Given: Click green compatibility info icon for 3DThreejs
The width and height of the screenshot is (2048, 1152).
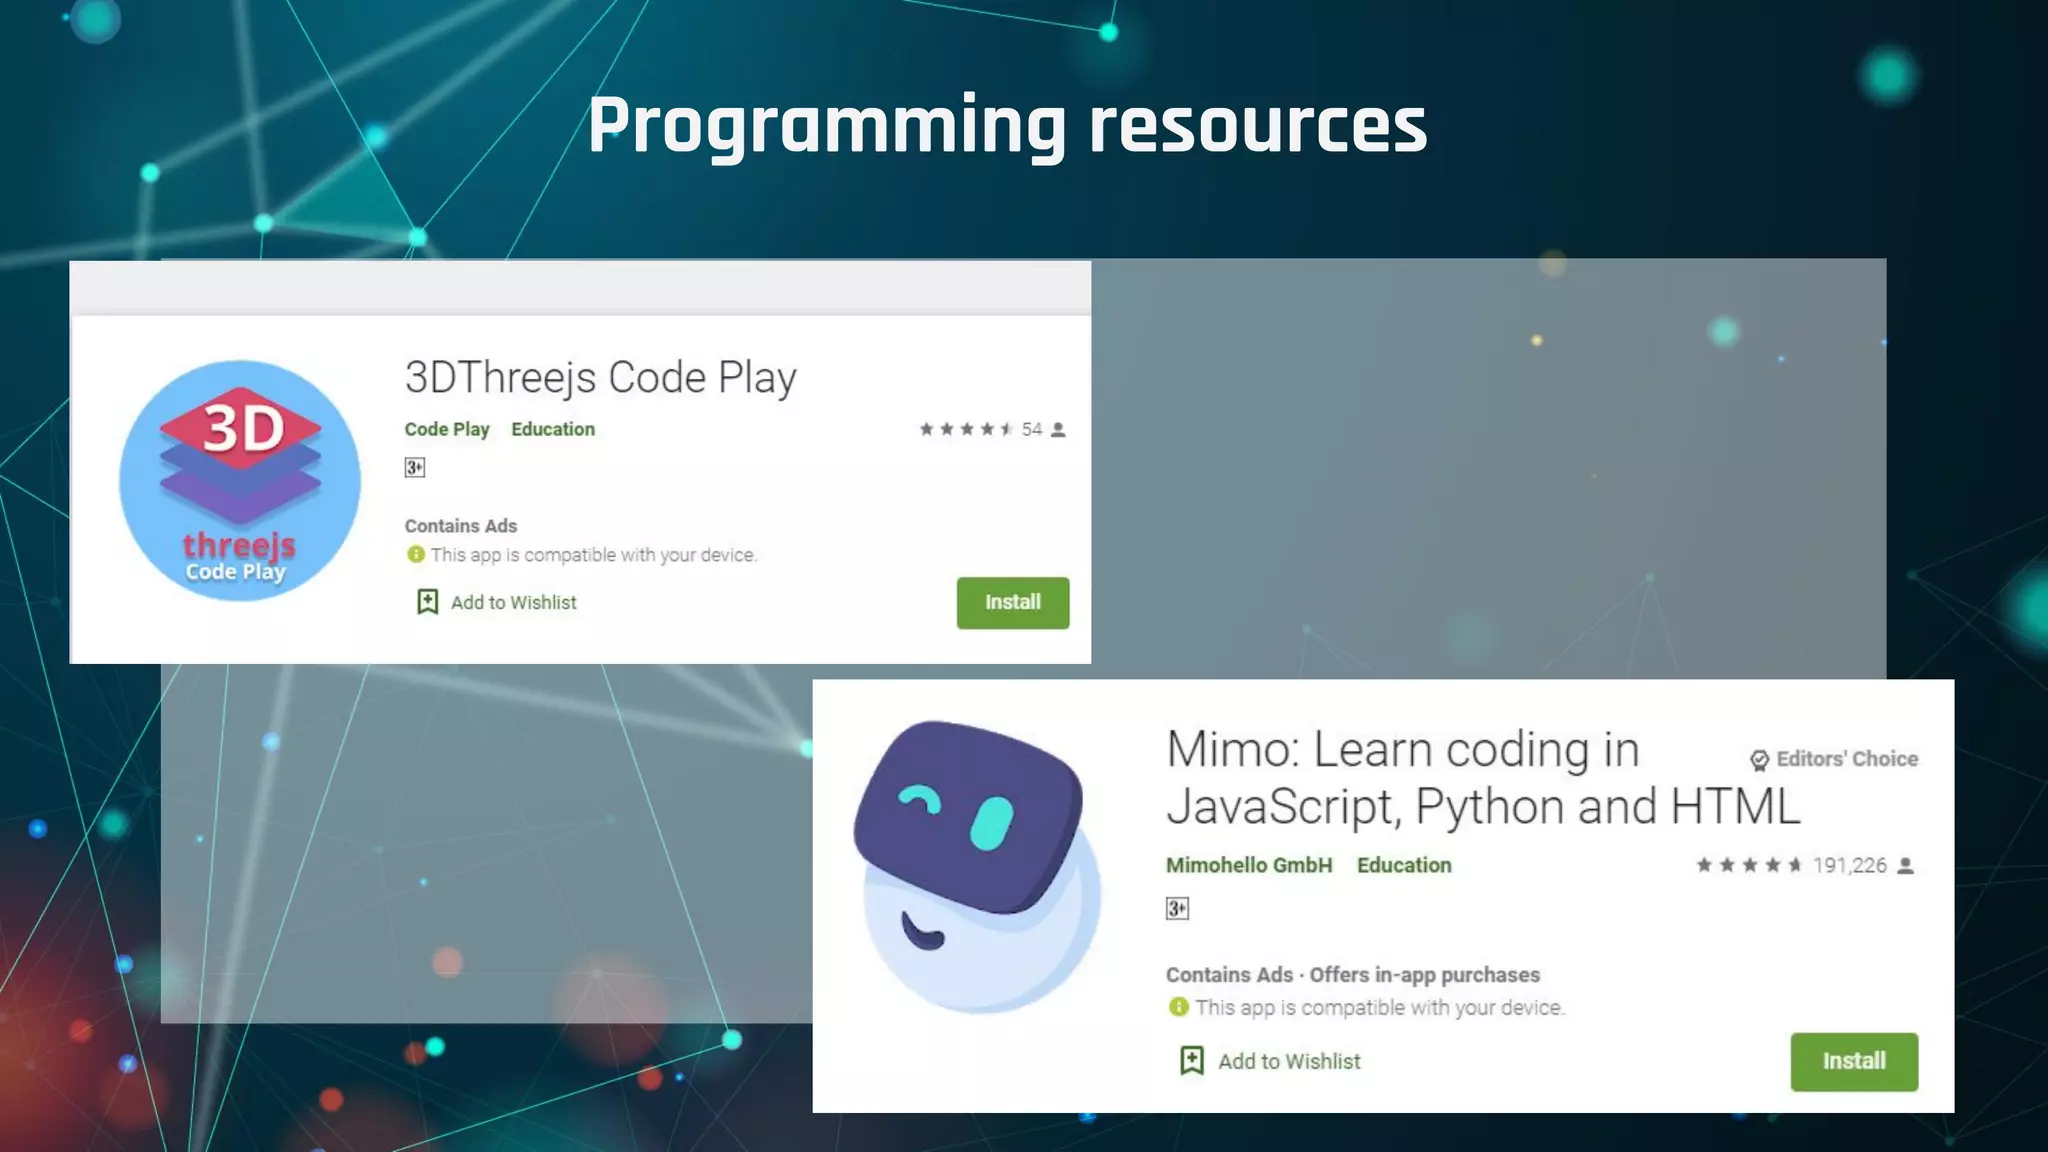Looking at the screenshot, I should [416, 554].
